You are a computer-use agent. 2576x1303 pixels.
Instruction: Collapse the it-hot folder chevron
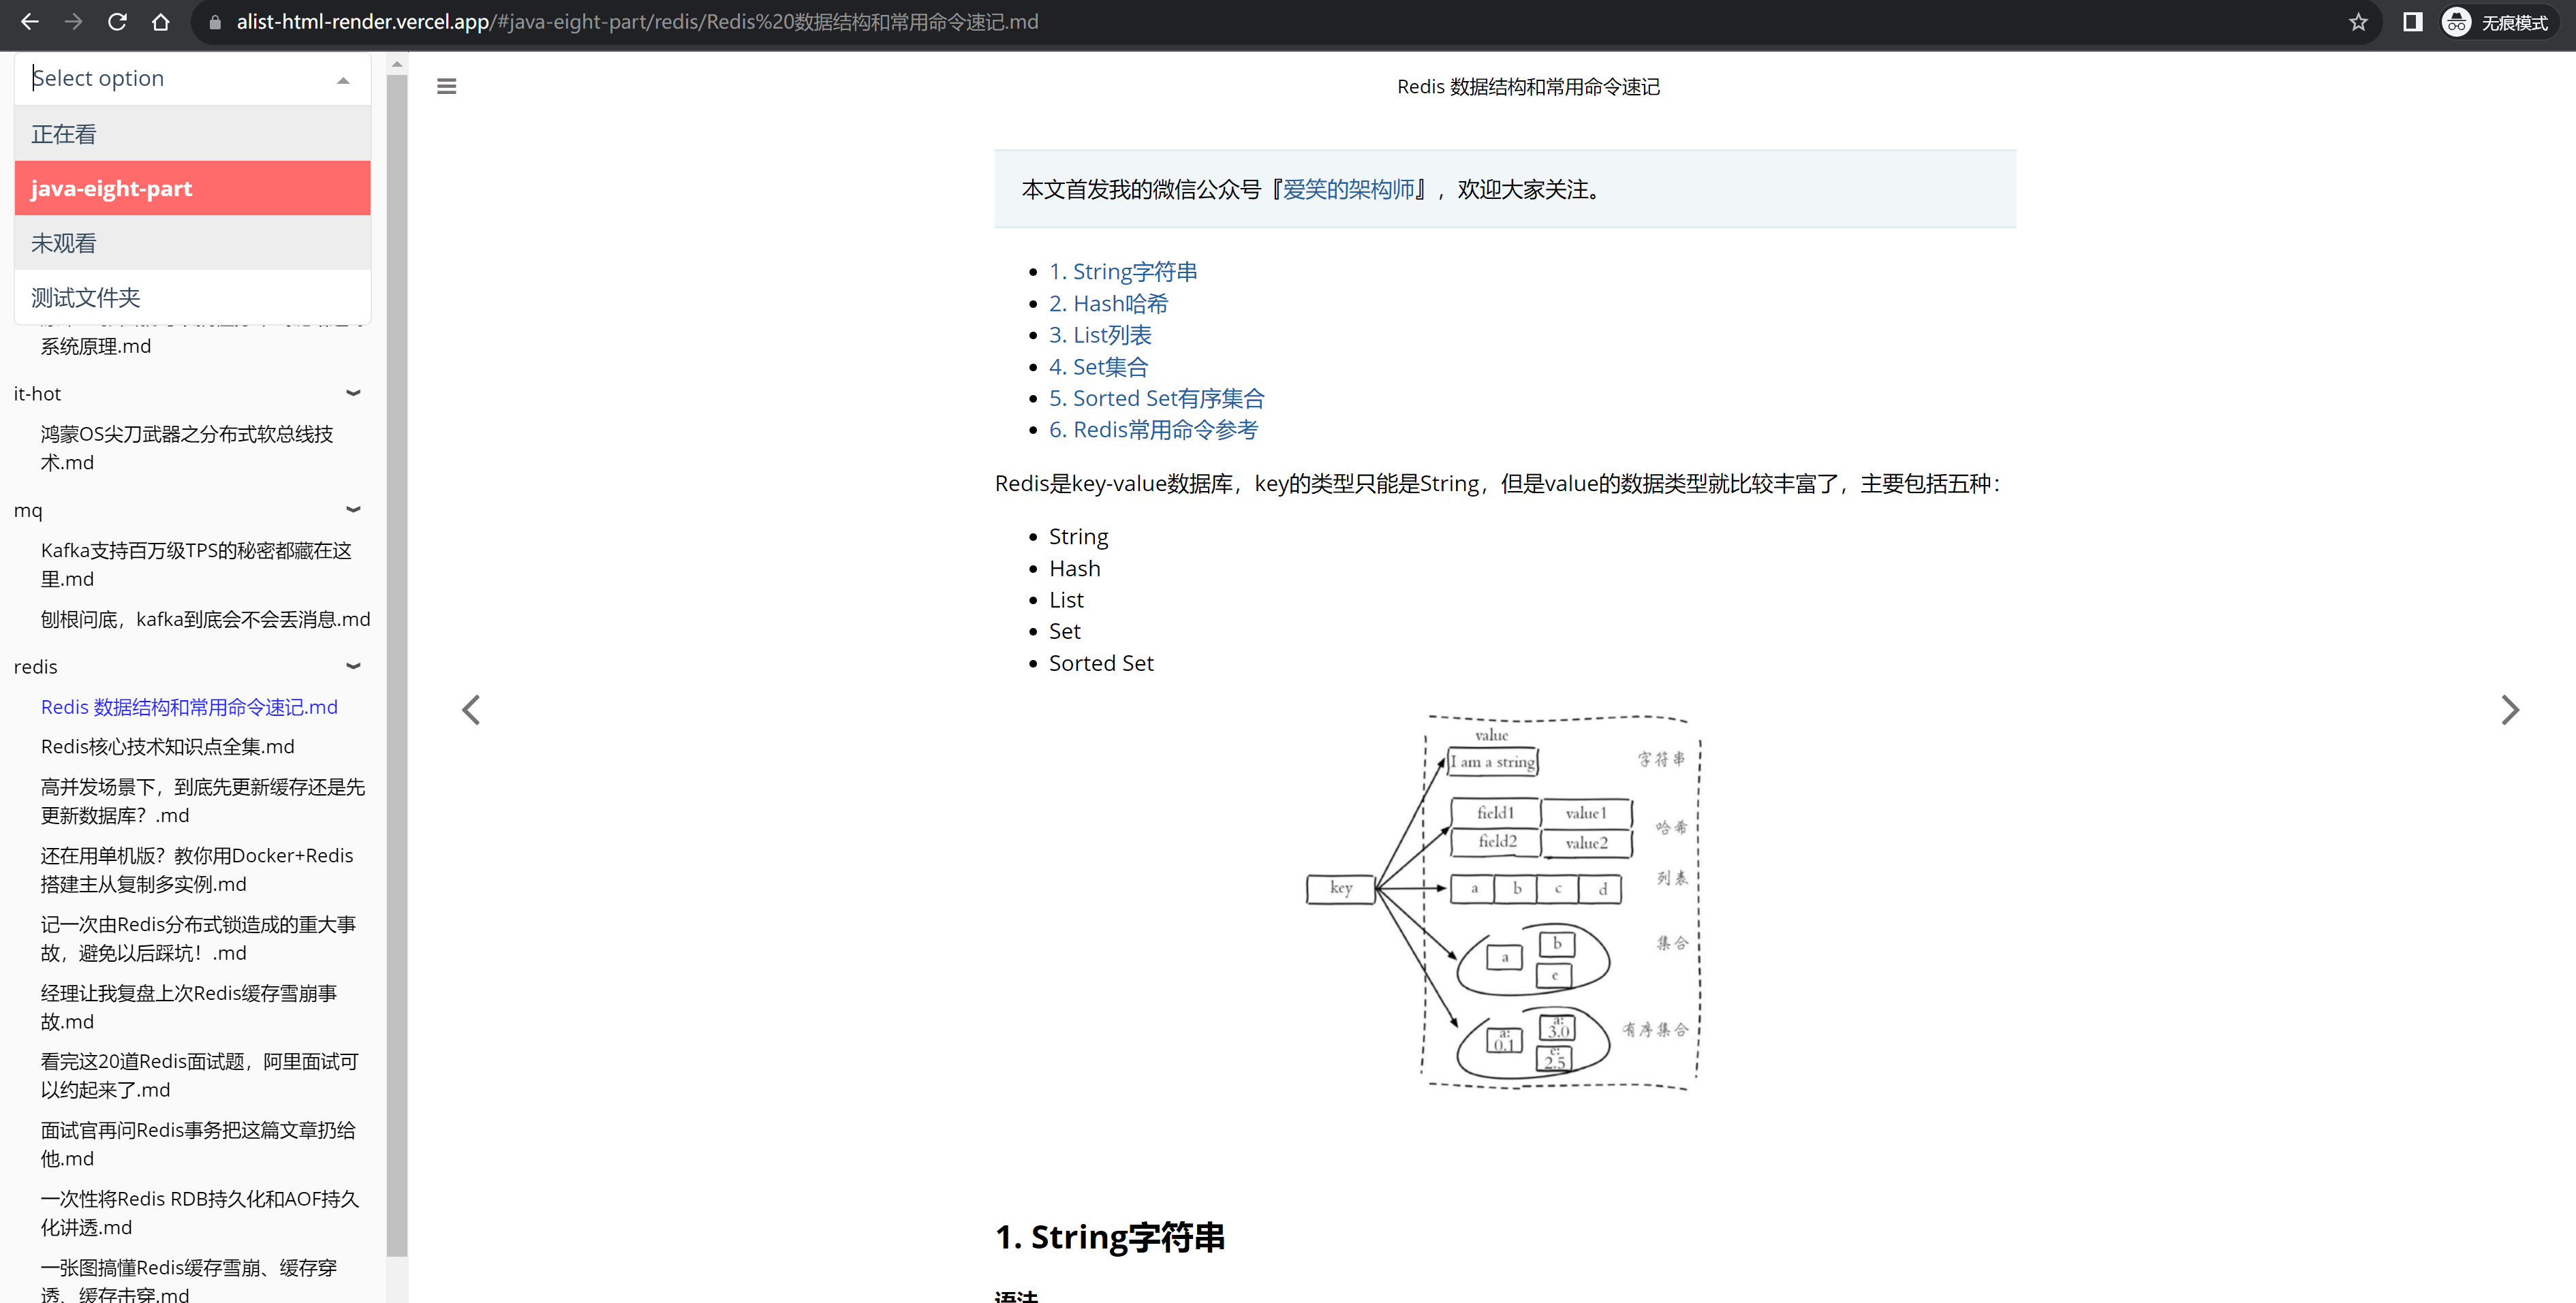353,393
